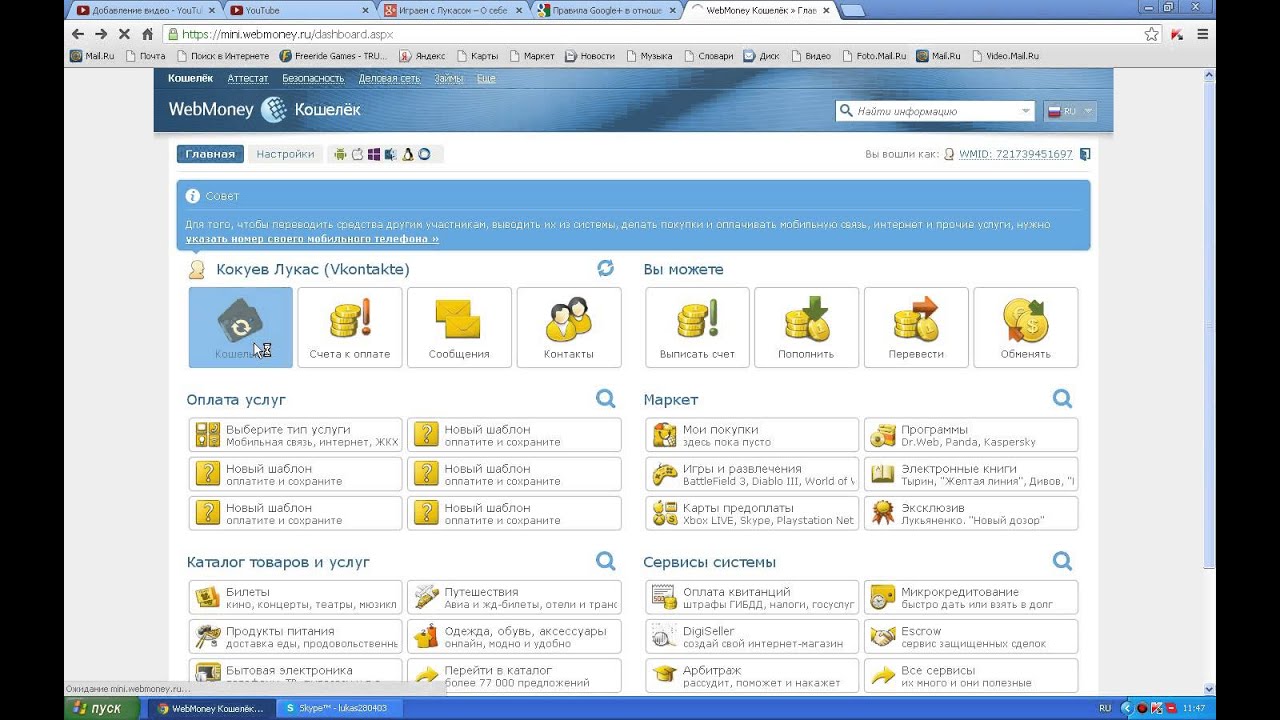Bookmark this page with star icon
This screenshot has height=720, width=1280.
click(1151, 34)
